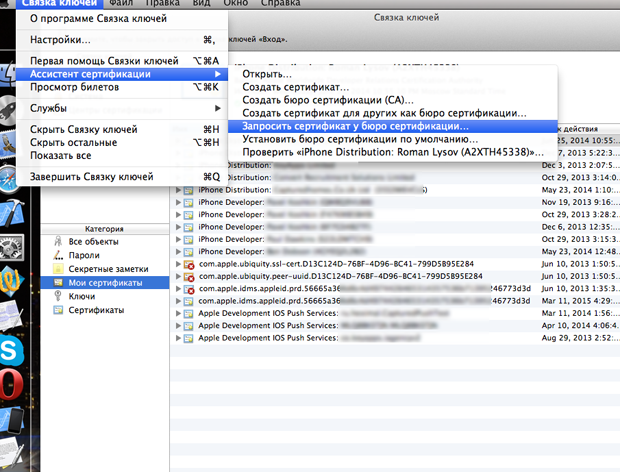Screen dimensions: 620x472
Task: Expand the iPhone Developer row dated Dec 6, 2013
Action: pos(178,227)
